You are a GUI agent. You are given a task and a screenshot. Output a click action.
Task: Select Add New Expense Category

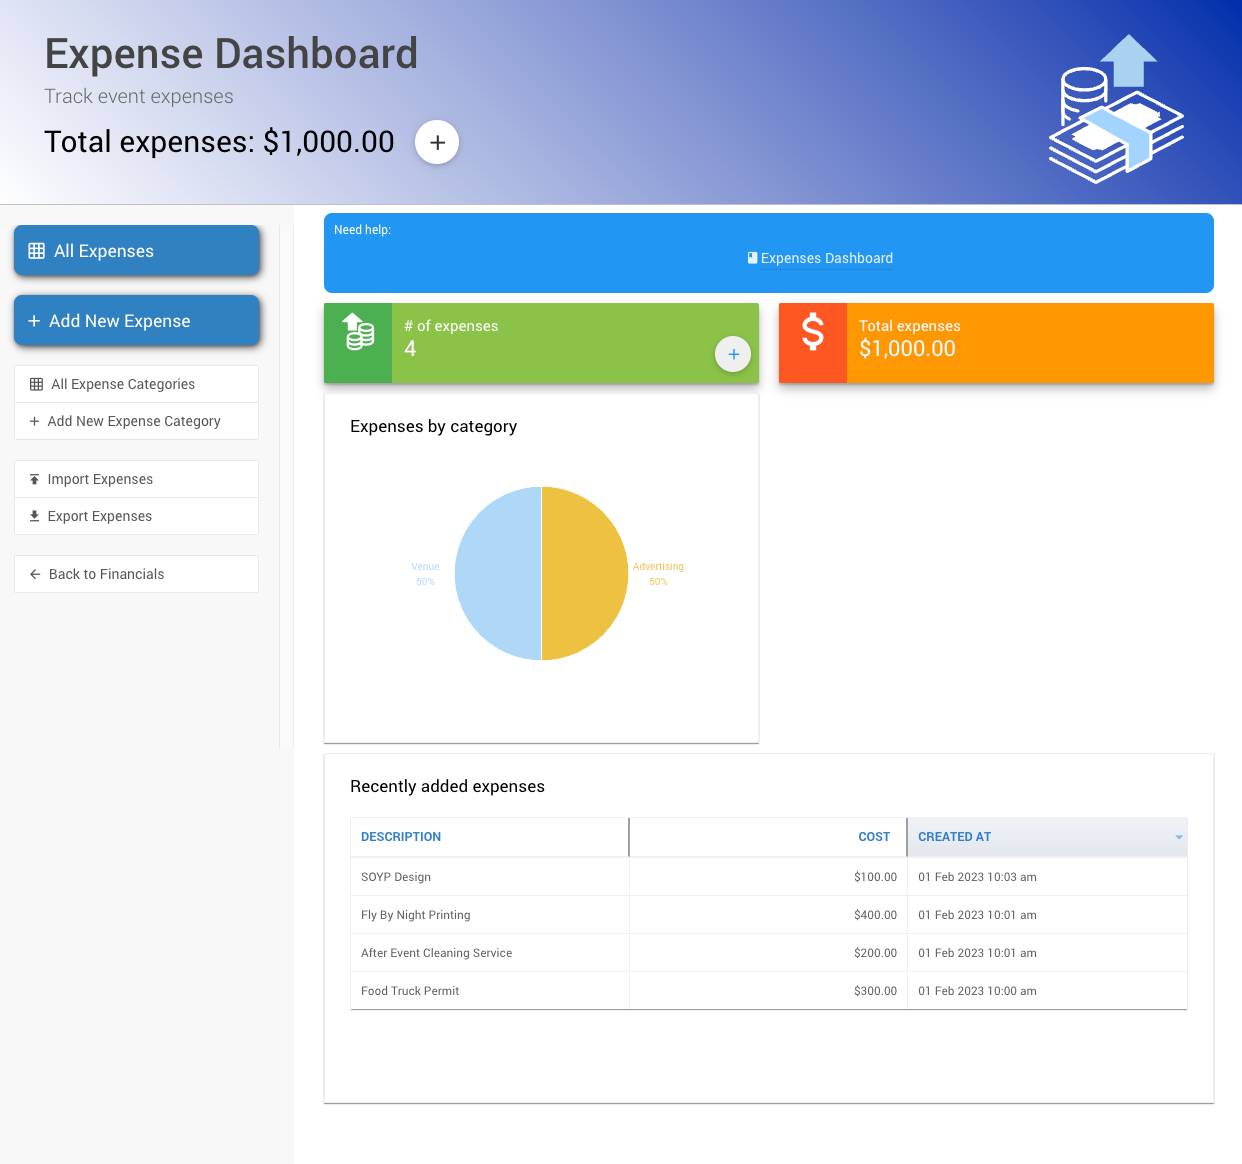click(134, 421)
